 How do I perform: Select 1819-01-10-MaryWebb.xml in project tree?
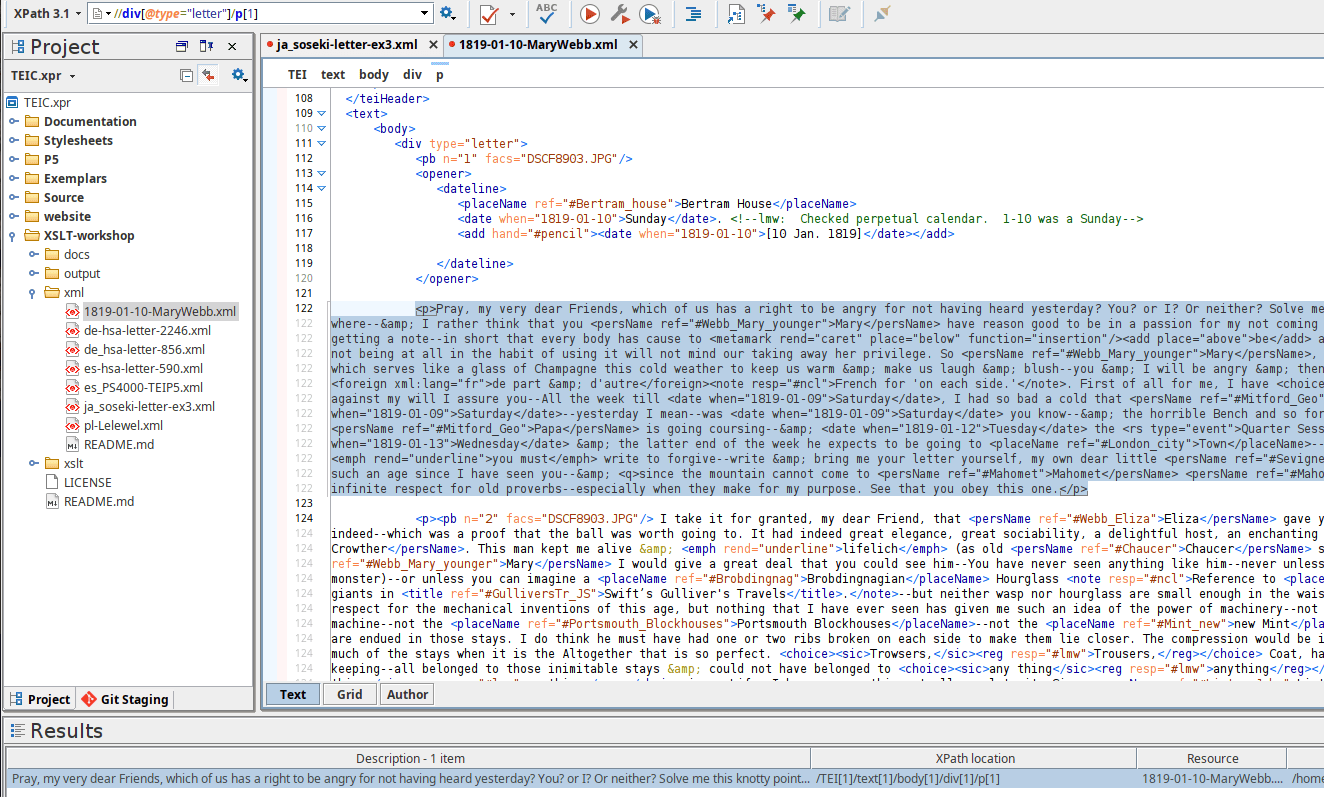(160, 312)
